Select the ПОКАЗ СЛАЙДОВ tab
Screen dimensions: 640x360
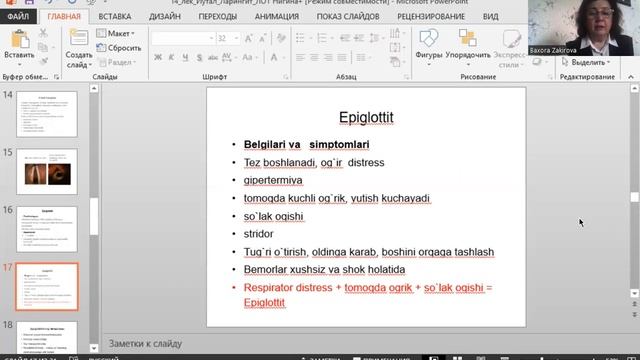348,17
